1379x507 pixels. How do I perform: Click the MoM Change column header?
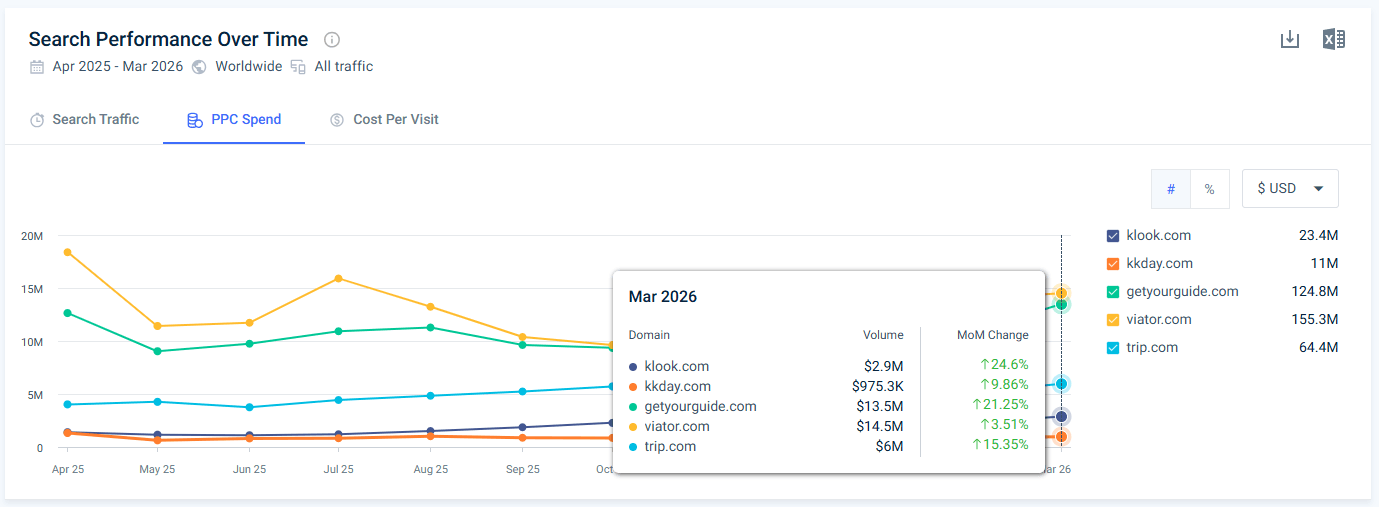[x=992, y=335]
